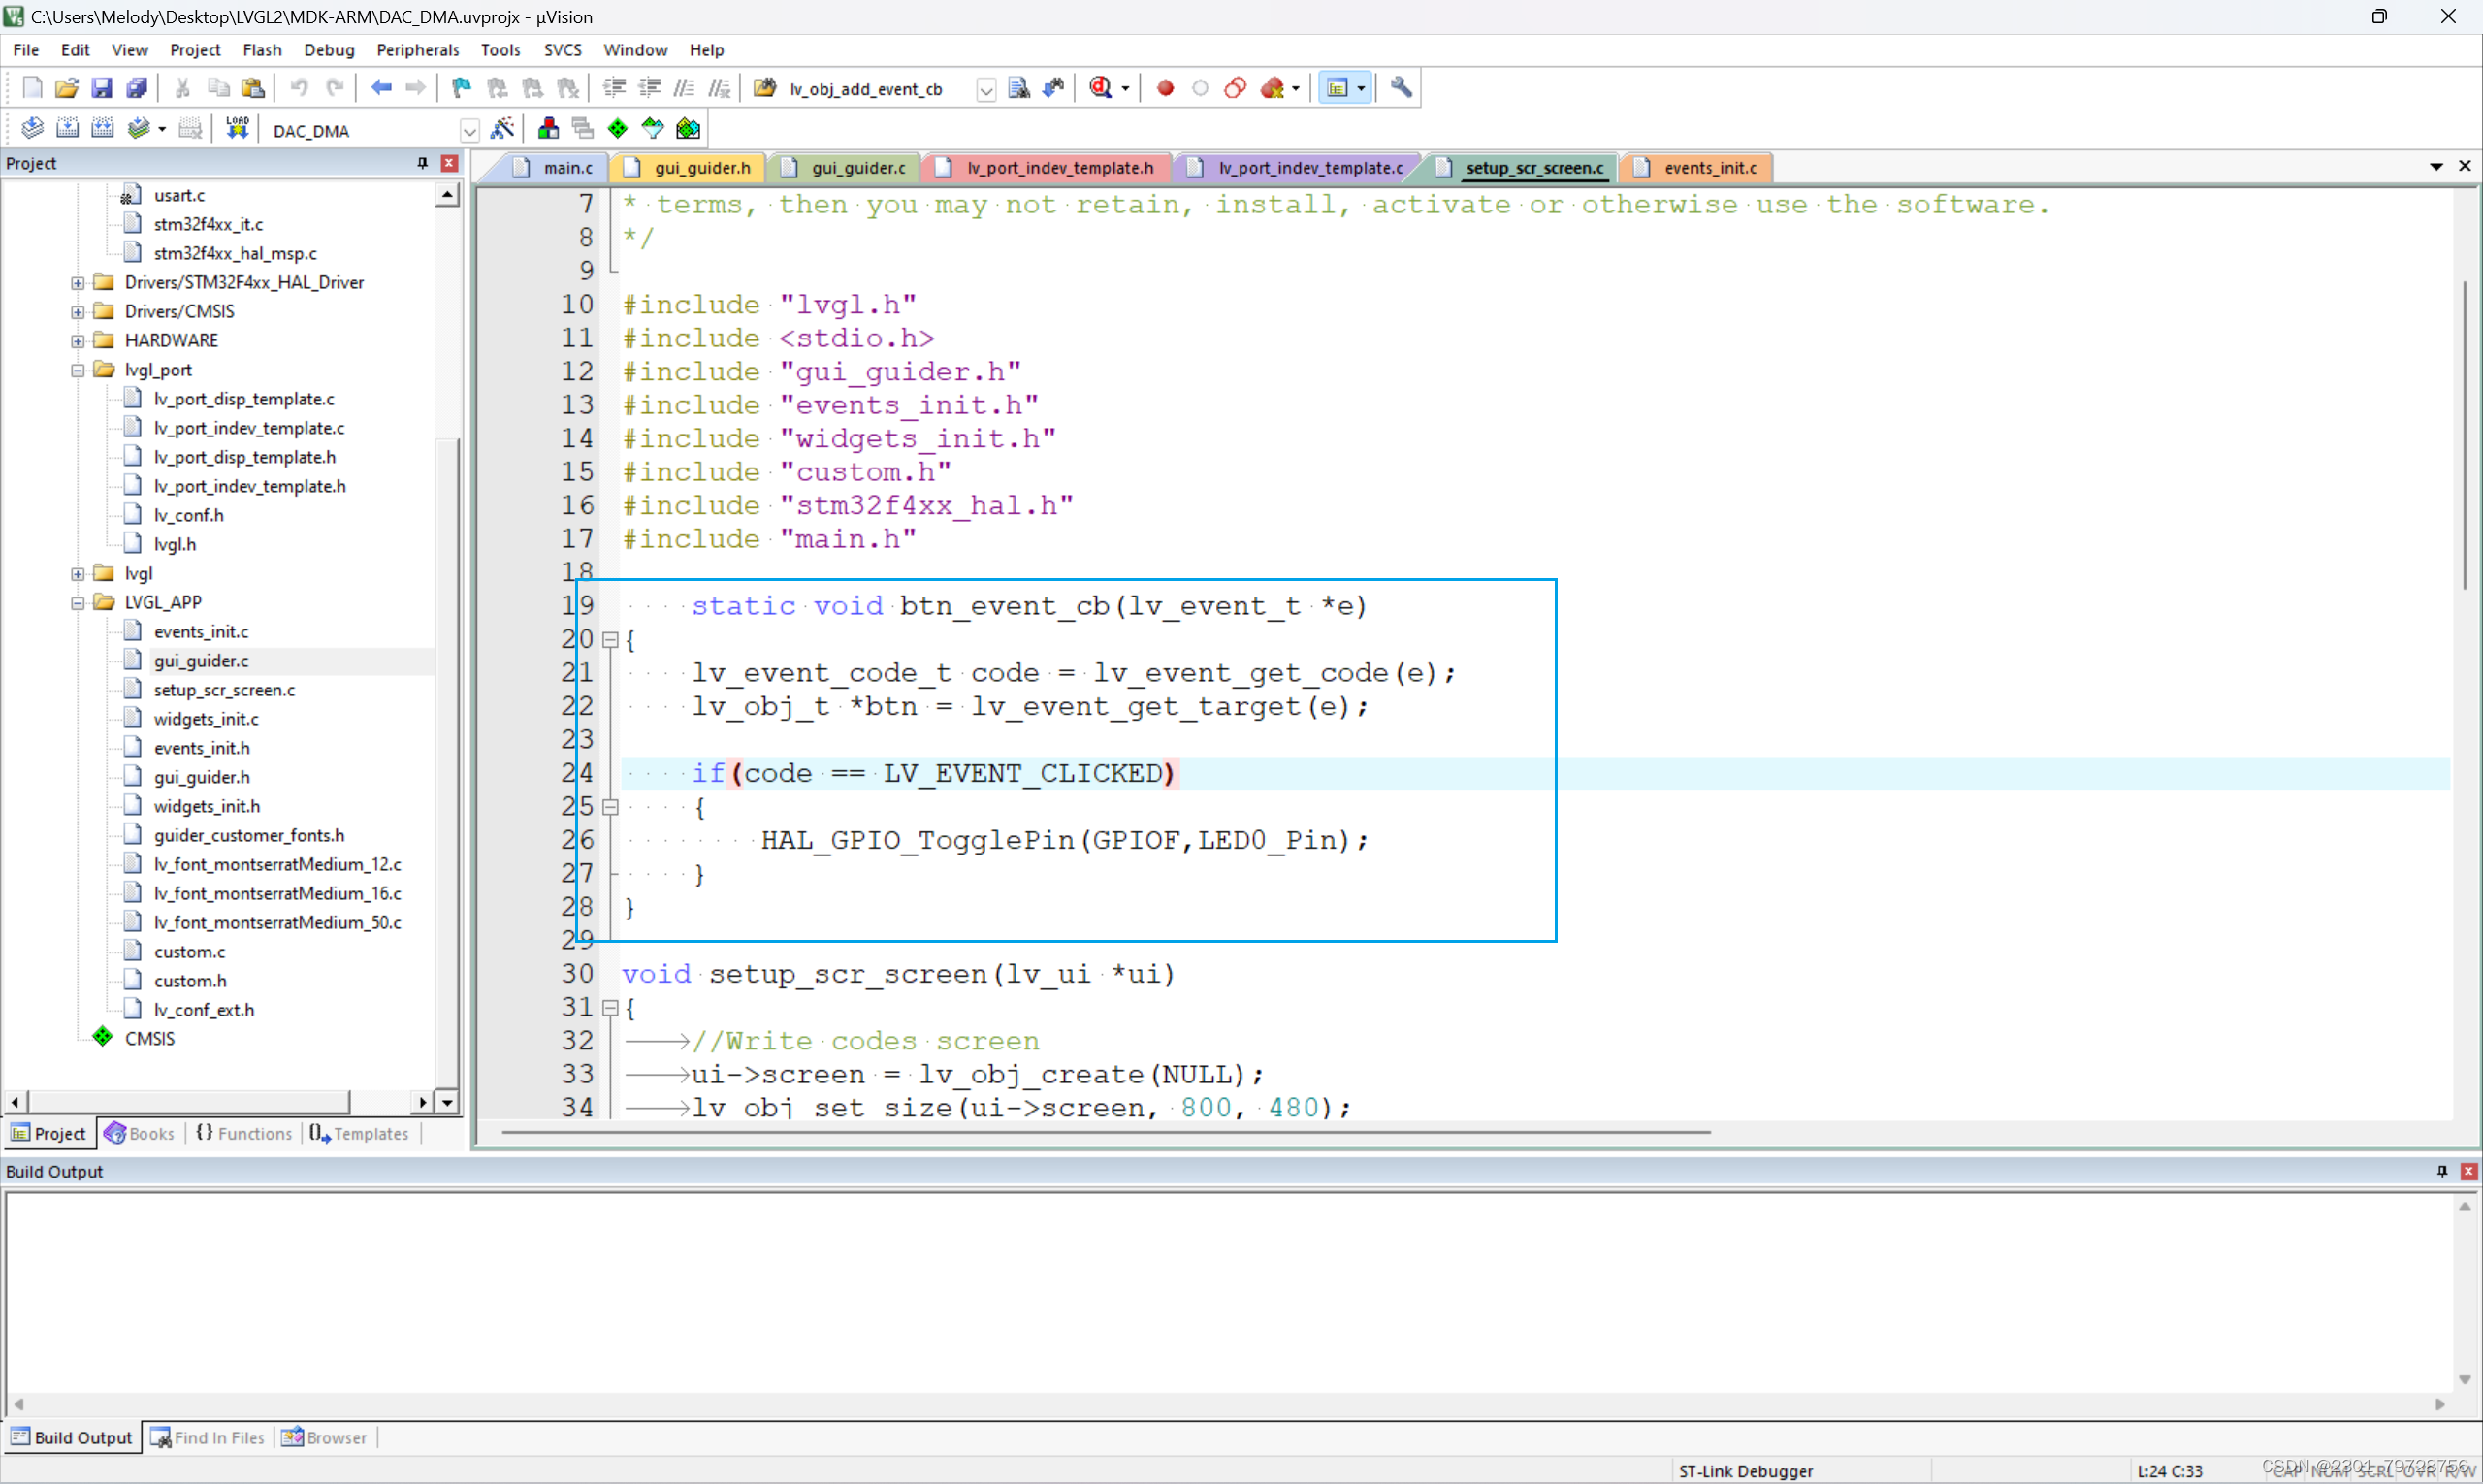This screenshot has height=1484, width=2483.
Task: Open the Peripherals menu
Action: click(418, 49)
